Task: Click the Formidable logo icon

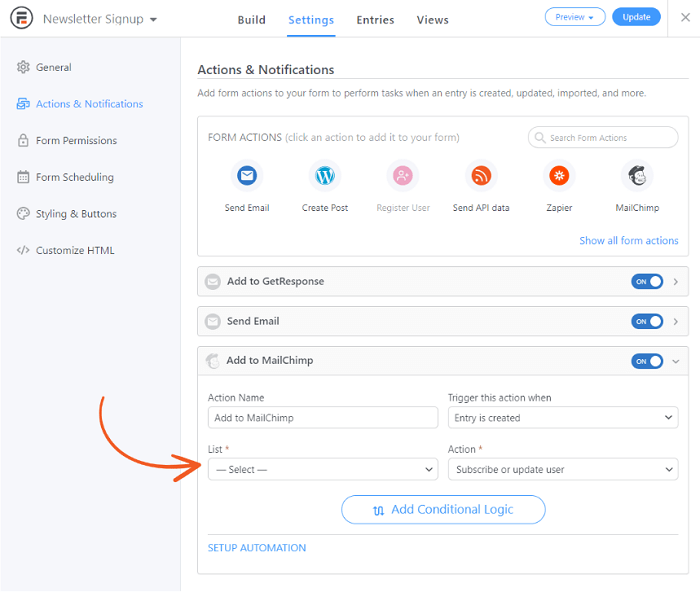Action: point(21,18)
